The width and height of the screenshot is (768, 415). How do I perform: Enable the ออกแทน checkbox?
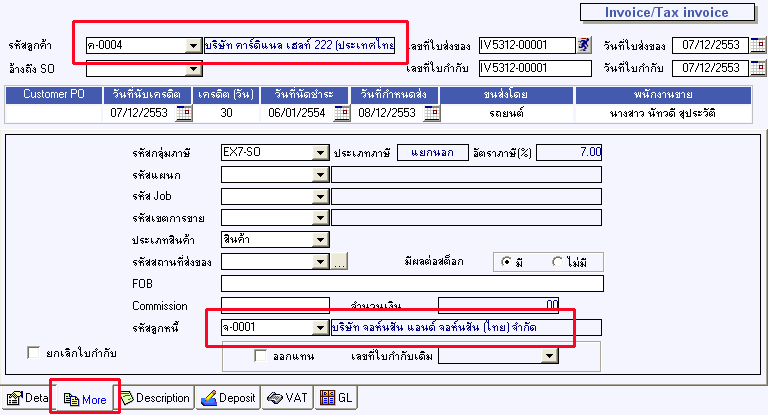[x=261, y=355]
